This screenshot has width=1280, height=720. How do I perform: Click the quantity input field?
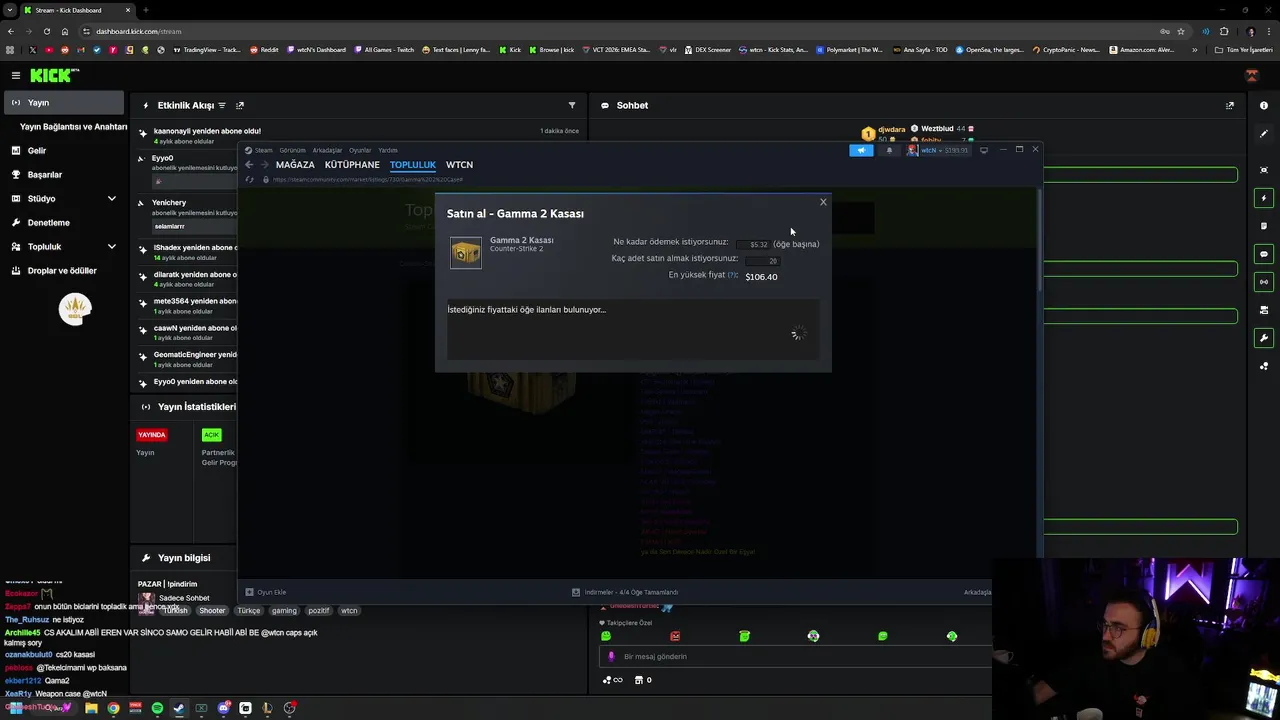point(763,260)
